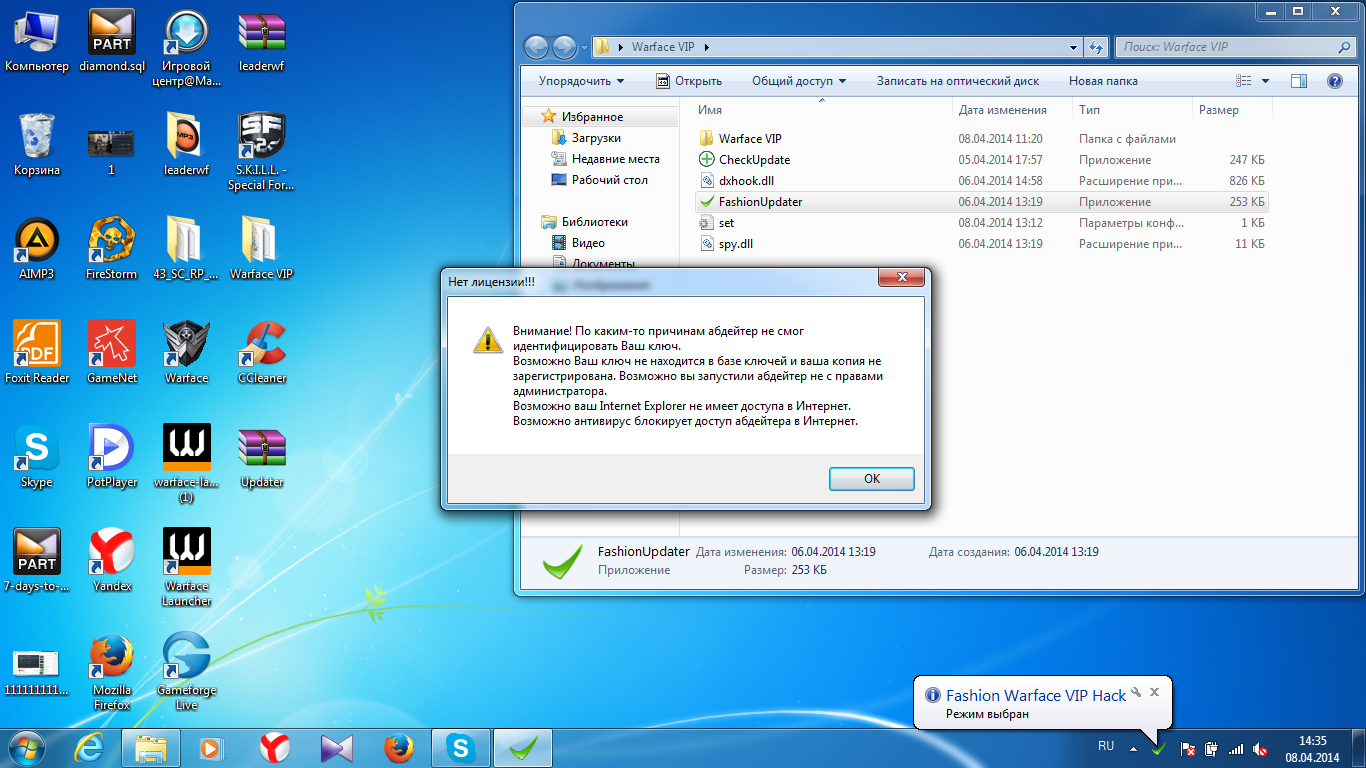
Task: Launch Yandex browser desktop shortcut
Action: 112,561
